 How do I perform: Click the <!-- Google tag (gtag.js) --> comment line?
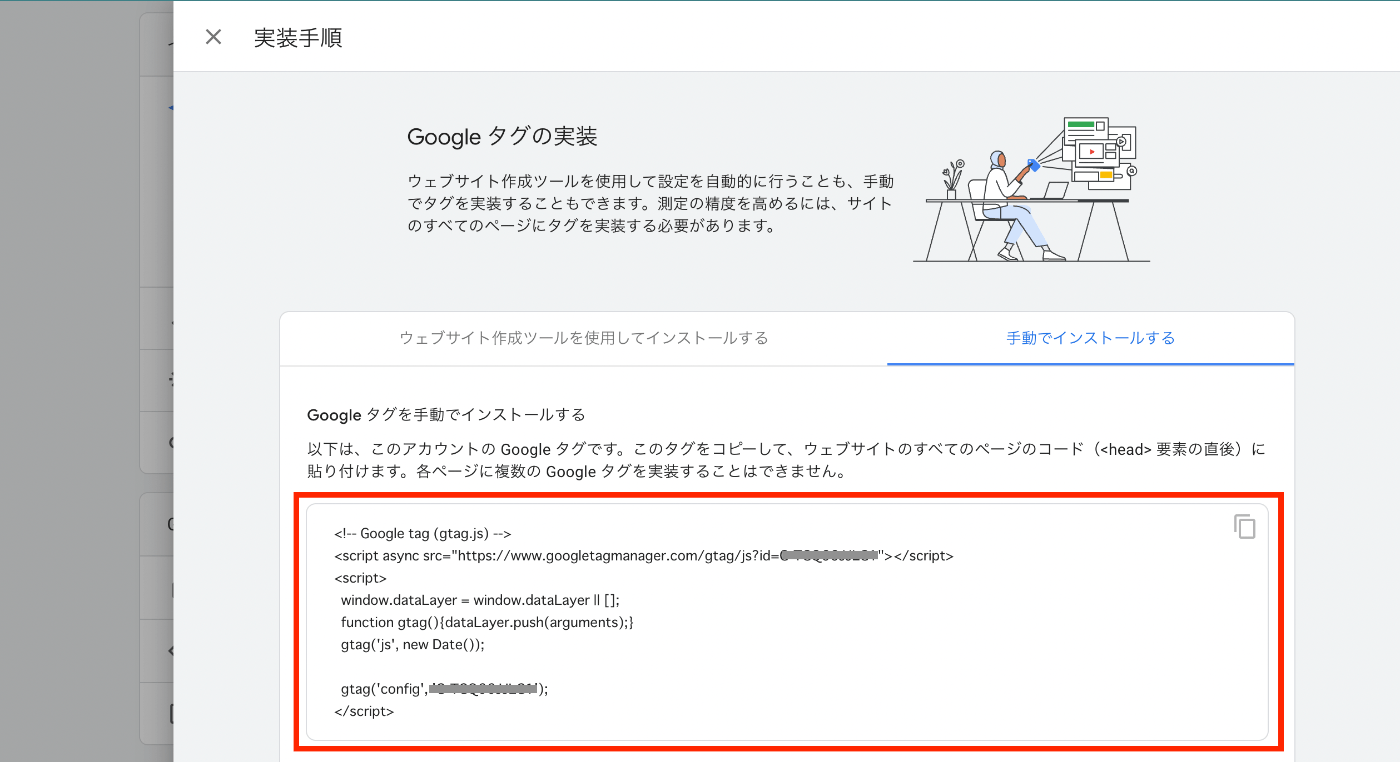(423, 534)
